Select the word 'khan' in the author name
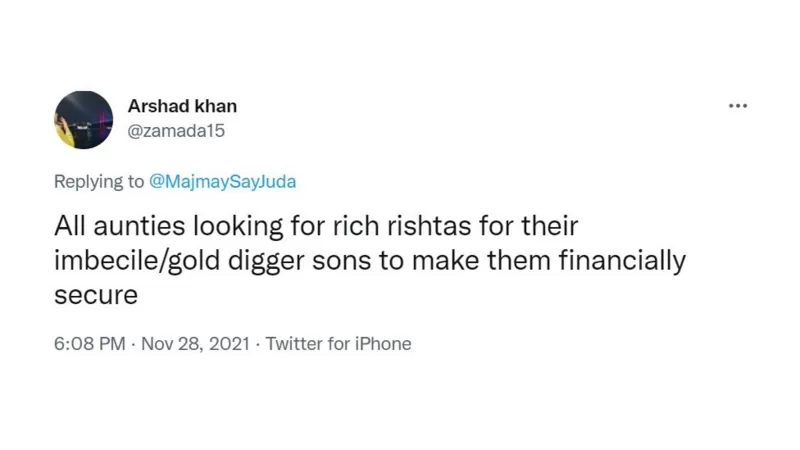The image size is (800, 450). 217,106
